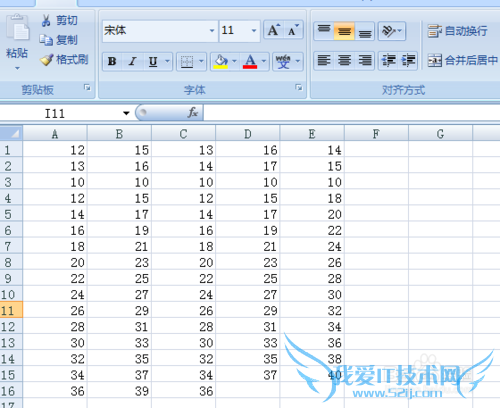Open the text orientation button
The image size is (500, 408).
[391, 31]
